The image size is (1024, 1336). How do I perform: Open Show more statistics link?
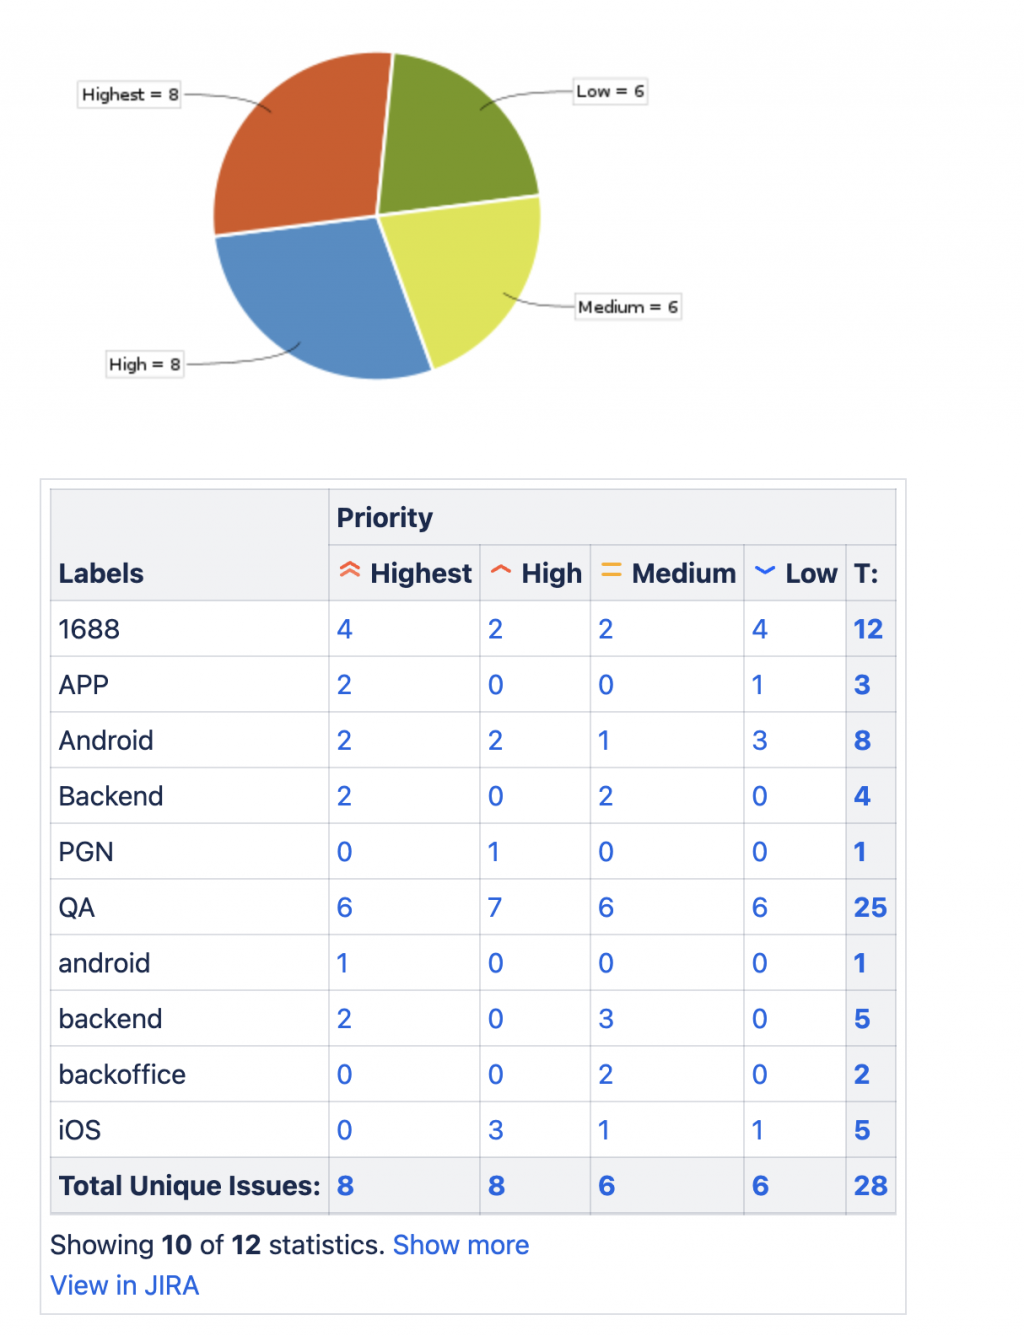click(461, 1245)
